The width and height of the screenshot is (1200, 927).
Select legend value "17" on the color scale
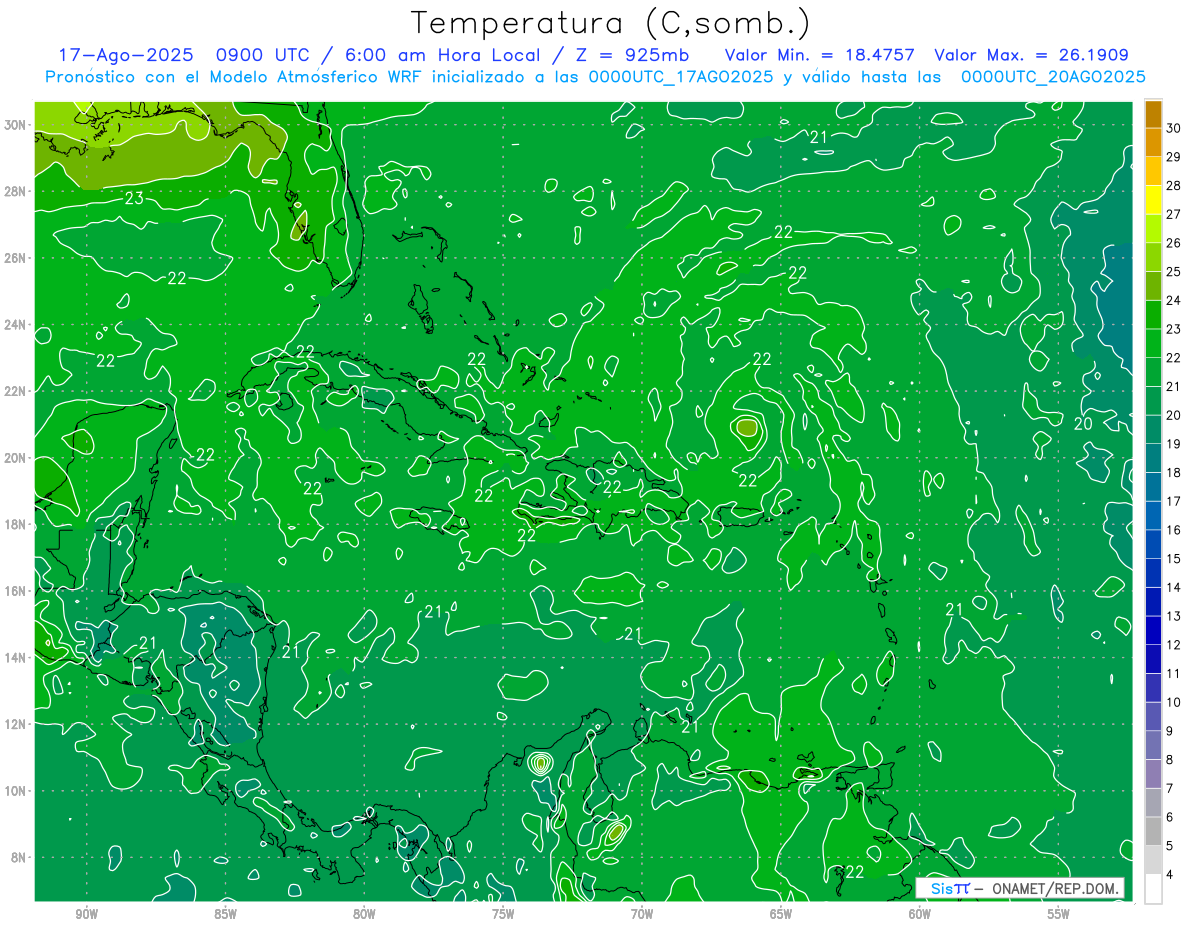1174,501
